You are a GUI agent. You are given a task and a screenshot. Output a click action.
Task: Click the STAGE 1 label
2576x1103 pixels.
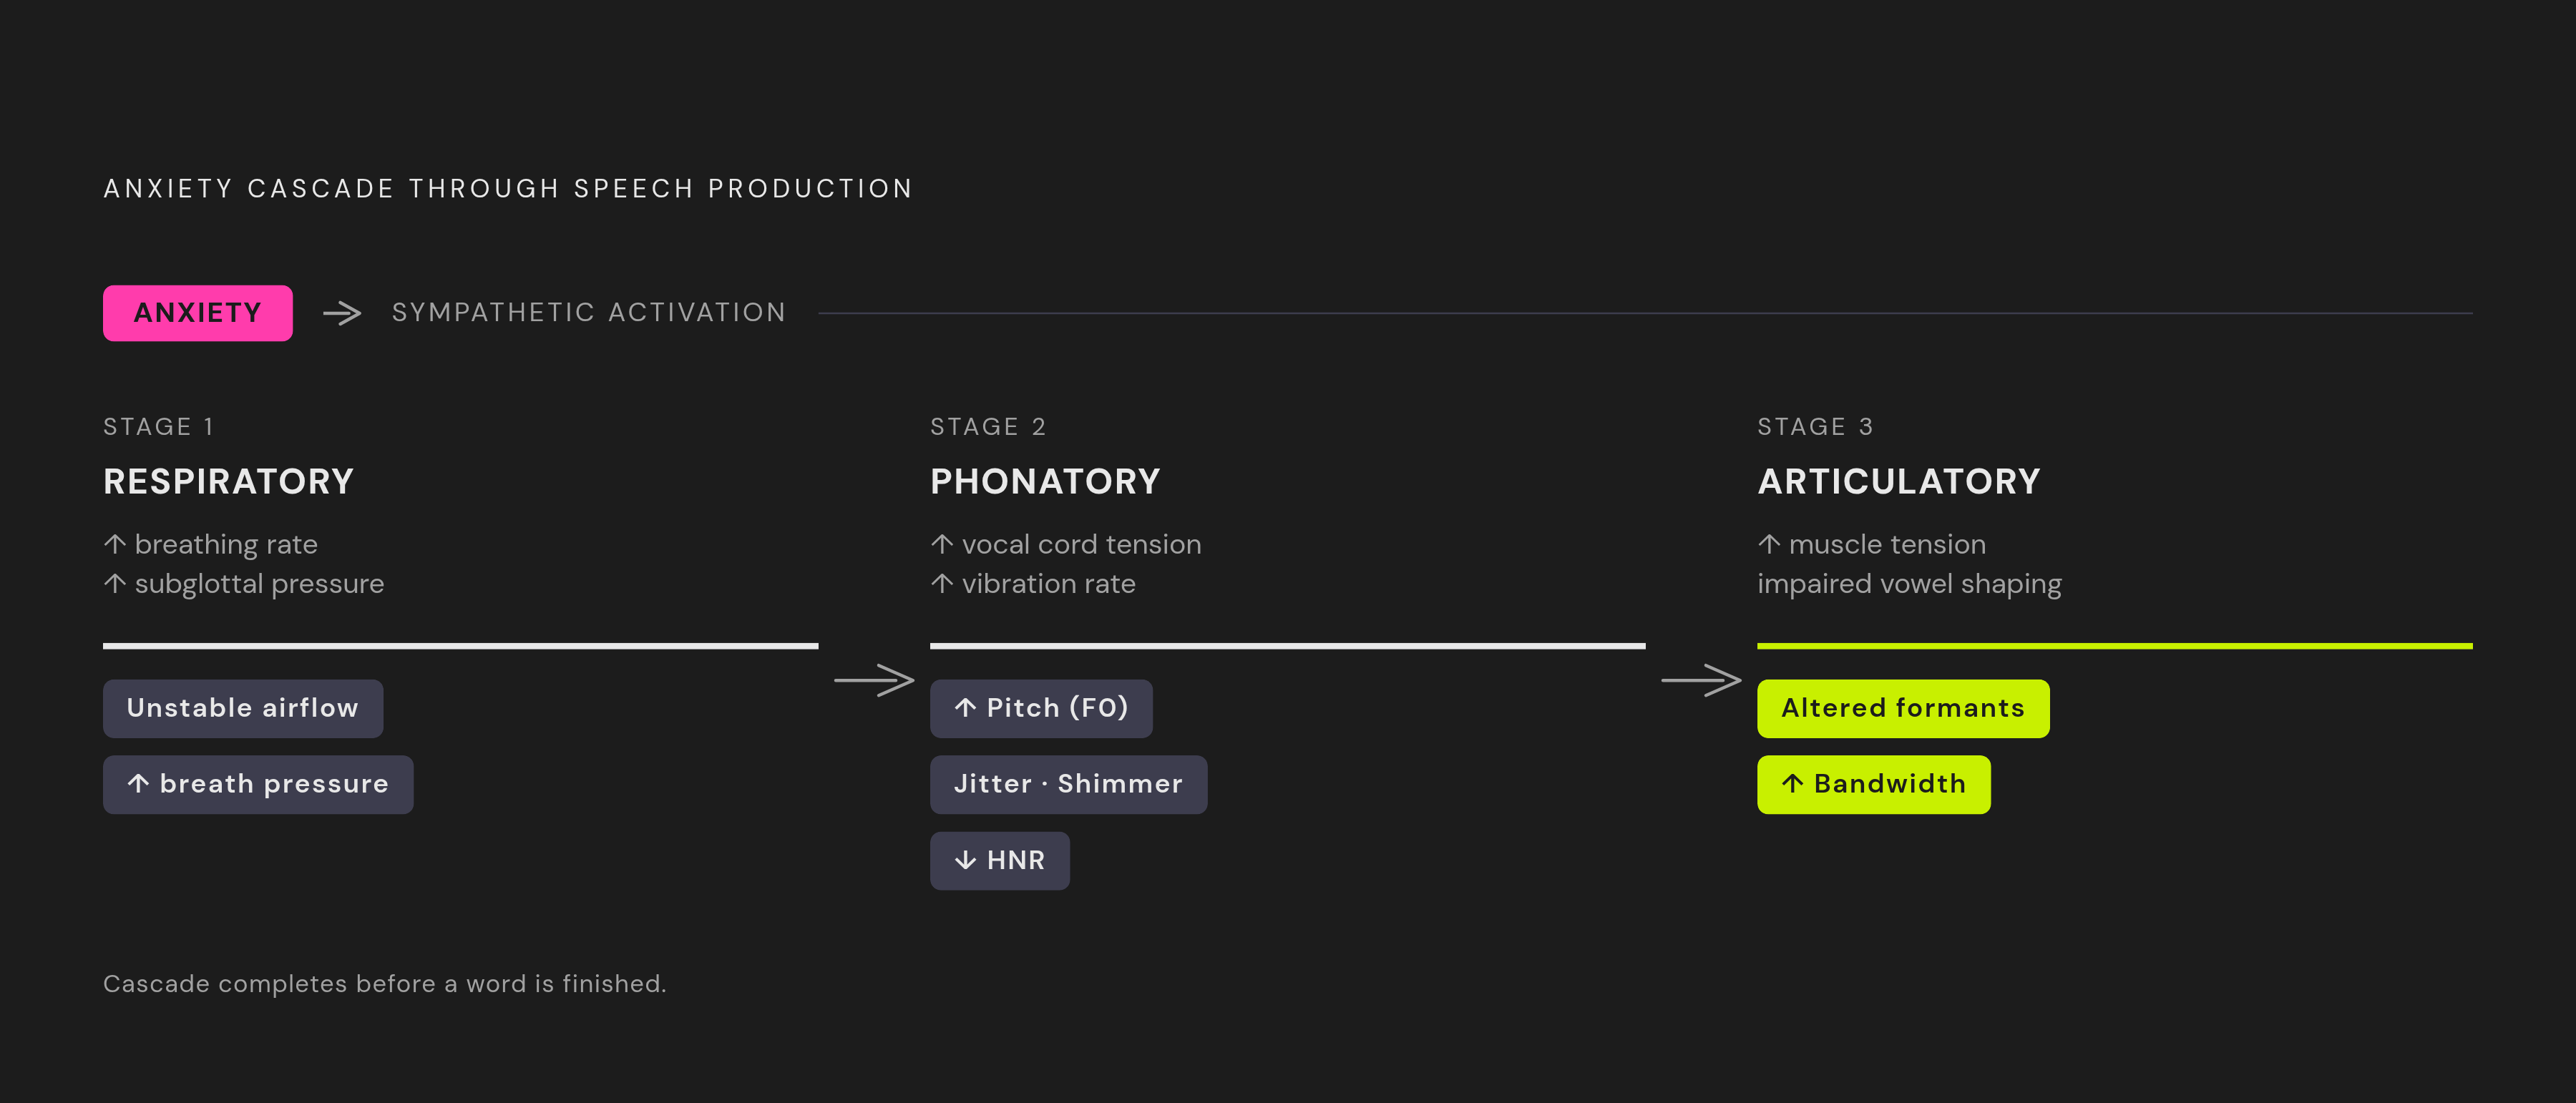pos(158,427)
